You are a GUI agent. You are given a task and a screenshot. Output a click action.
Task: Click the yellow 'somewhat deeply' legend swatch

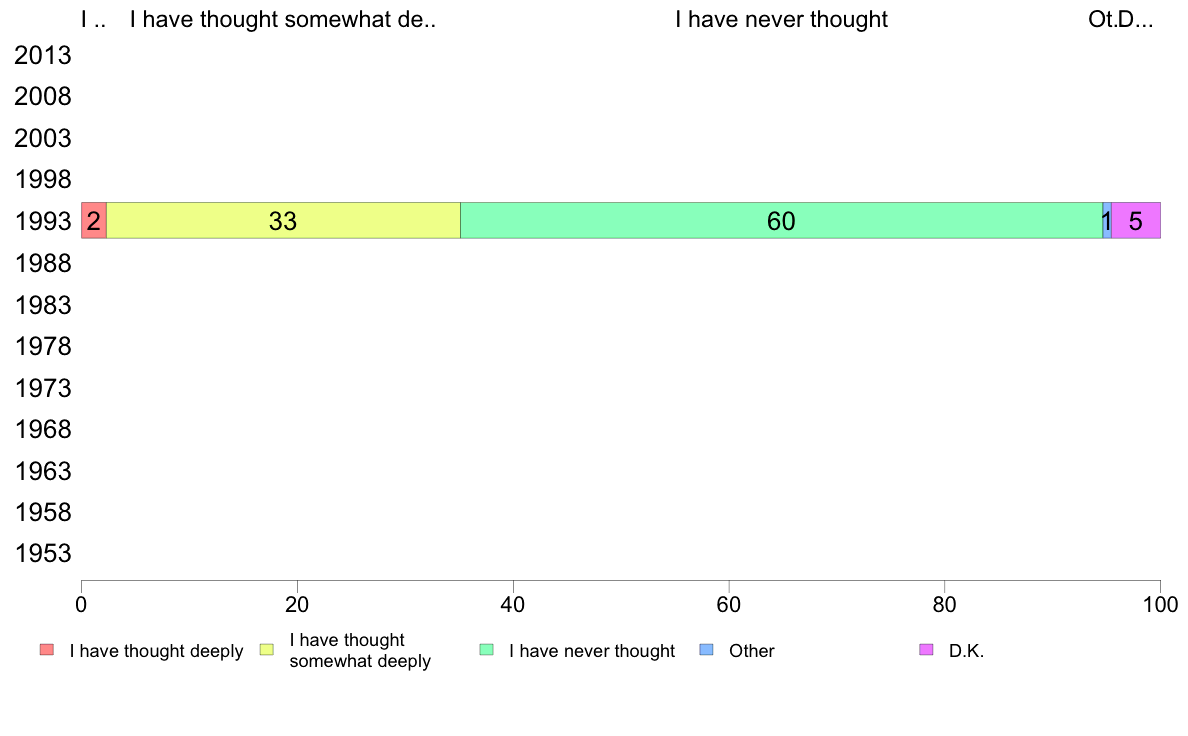coord(267,650)
